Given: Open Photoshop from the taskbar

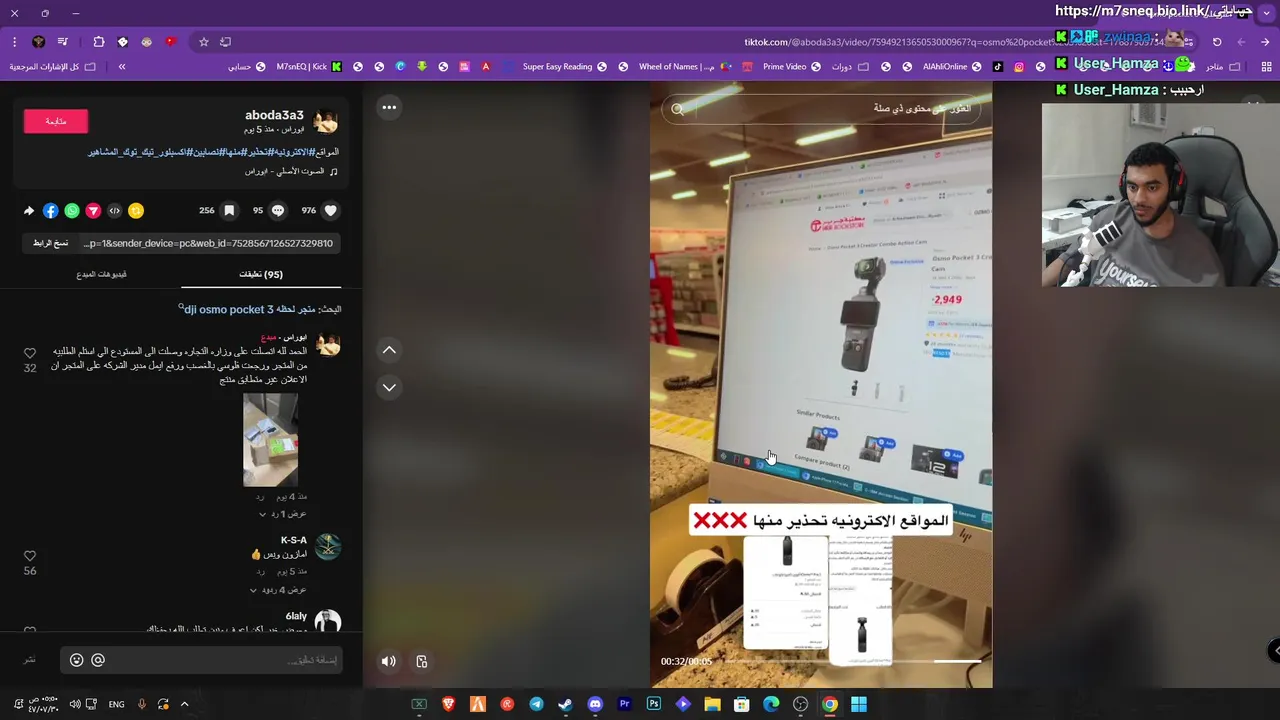Looking at the screenshot, I should (654, 704).
